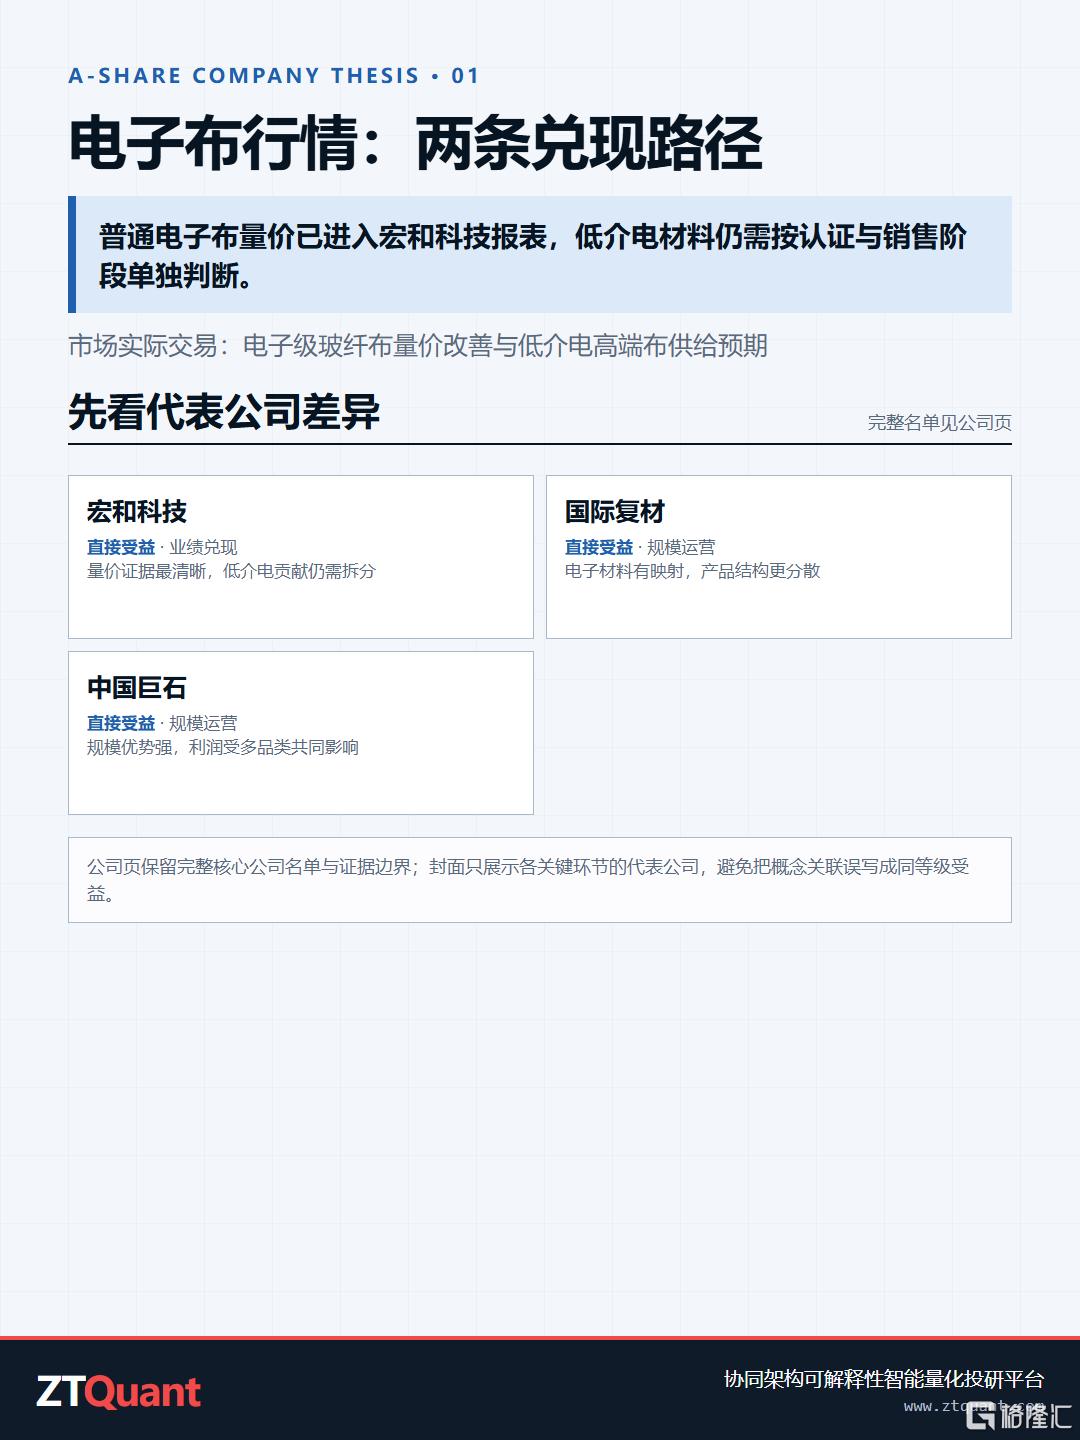Open the 宏和科技 company card
The height and width of the screenshot is (1440, 1080).
(301, 557)
